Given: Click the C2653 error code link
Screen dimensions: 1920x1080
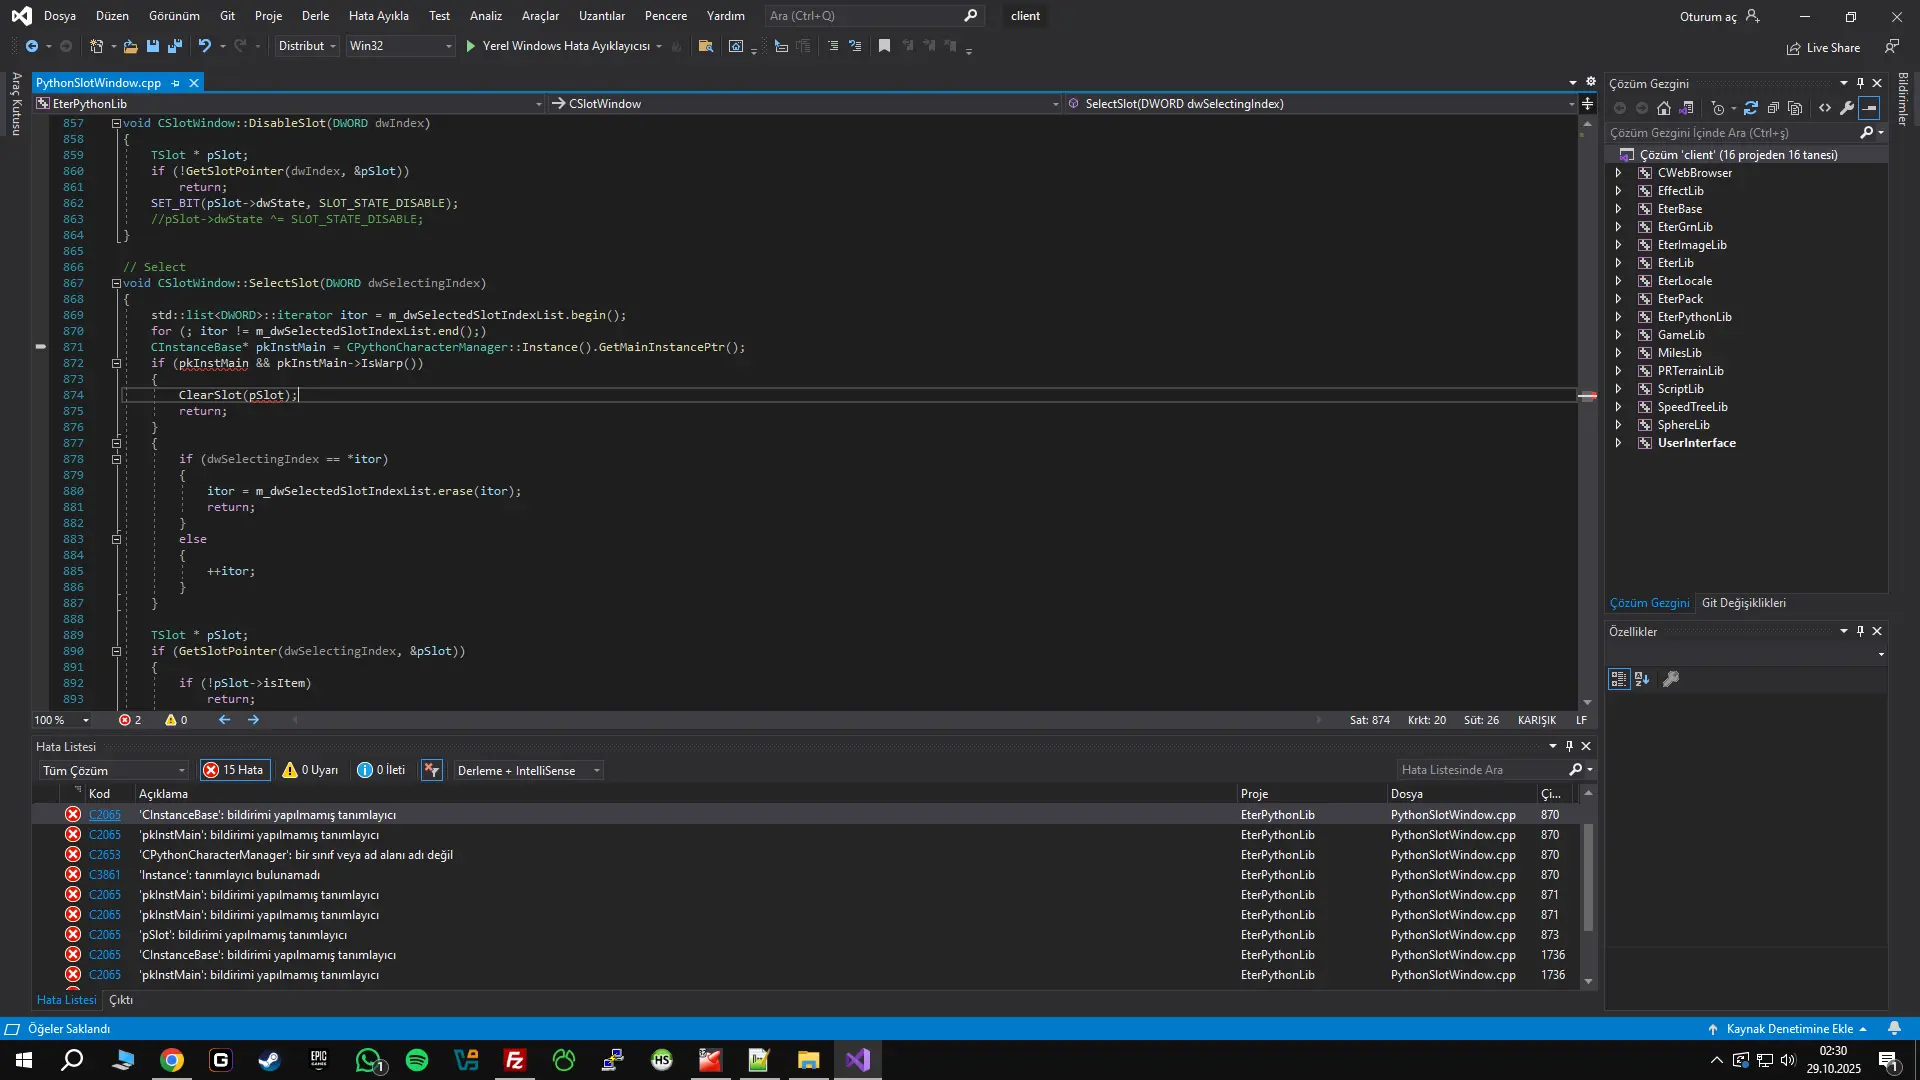Looking at the screenshot, I should click(104, 855).
